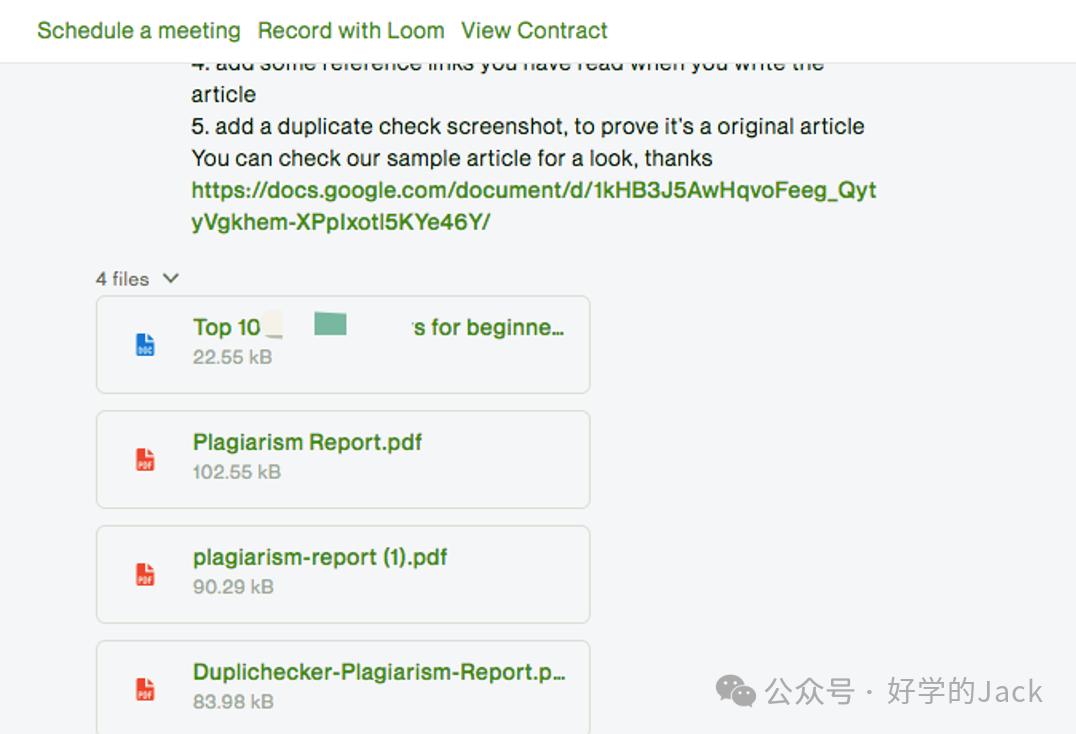Click the 22.55 kB file size text
Image resolution: width=1076 pixels, height=734 pixels.
point(232,357)
